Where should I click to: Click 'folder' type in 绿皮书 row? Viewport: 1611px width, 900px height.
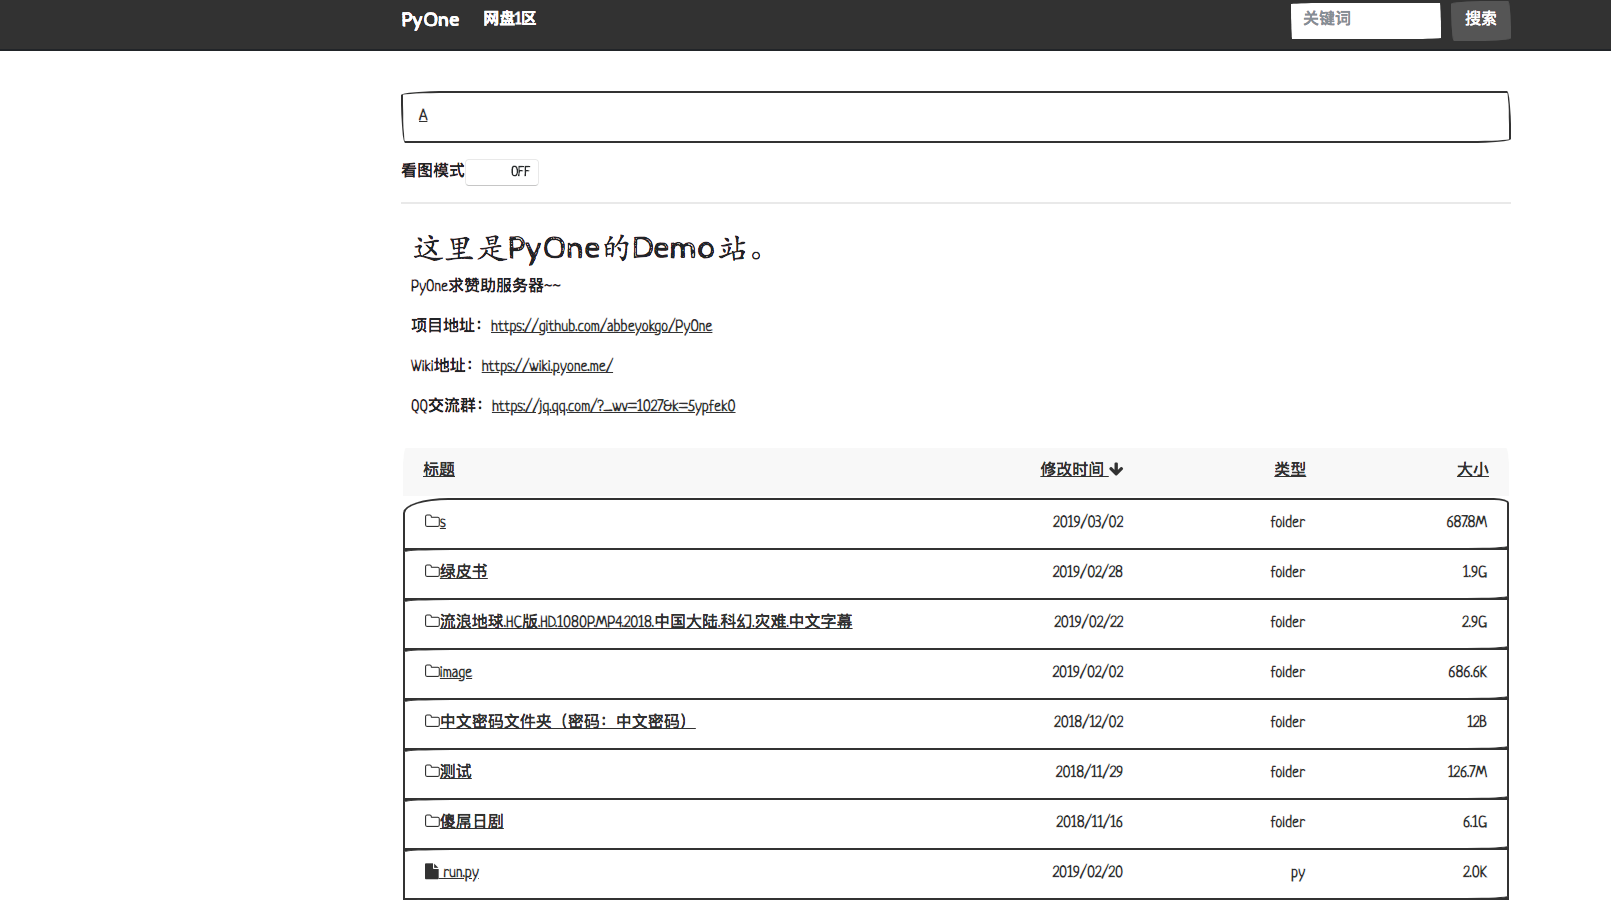tap(1288, 571)
